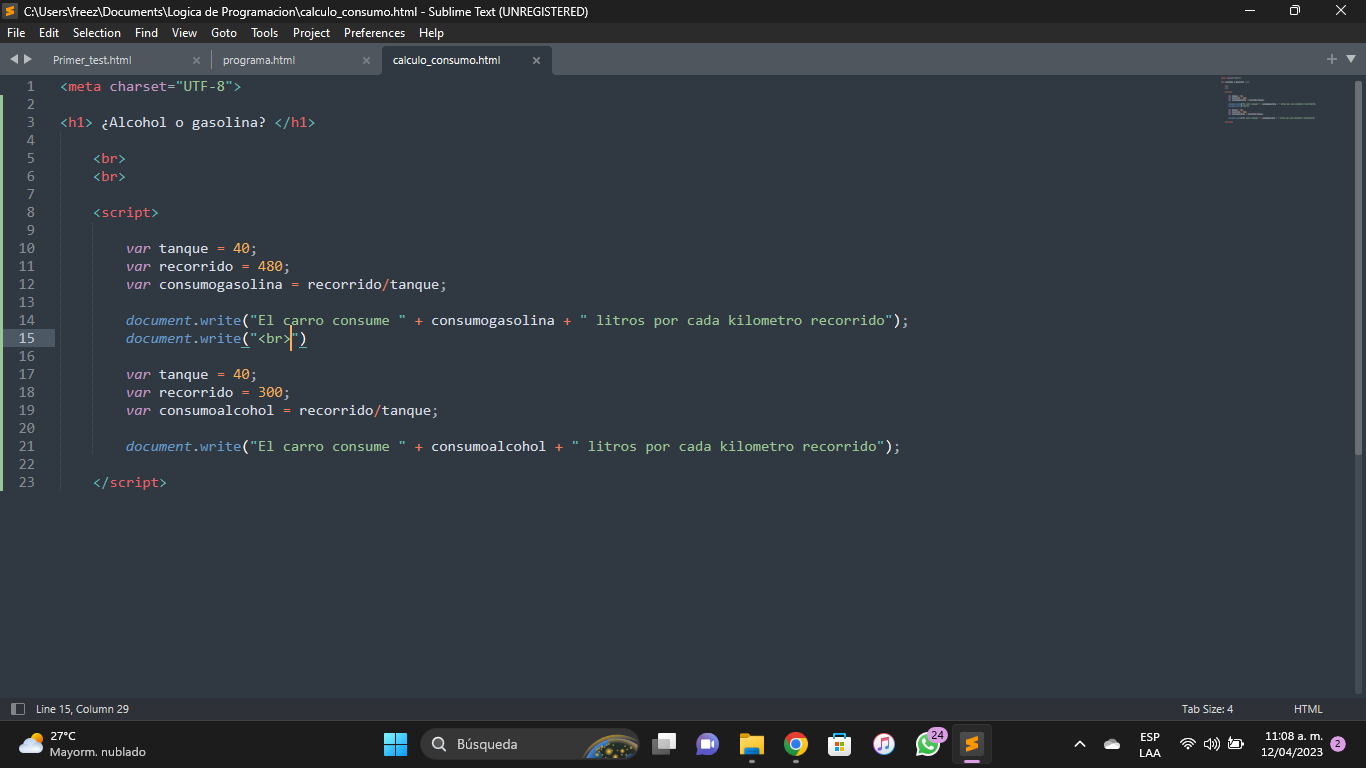Click consumoalcohol variable declaration on line 19

[217, 410]
